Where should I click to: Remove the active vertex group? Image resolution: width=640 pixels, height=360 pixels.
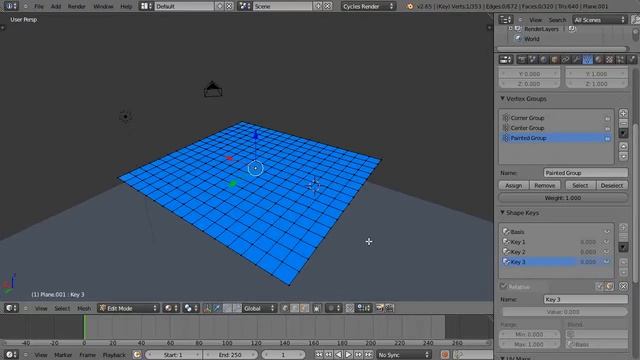[623, 123]
